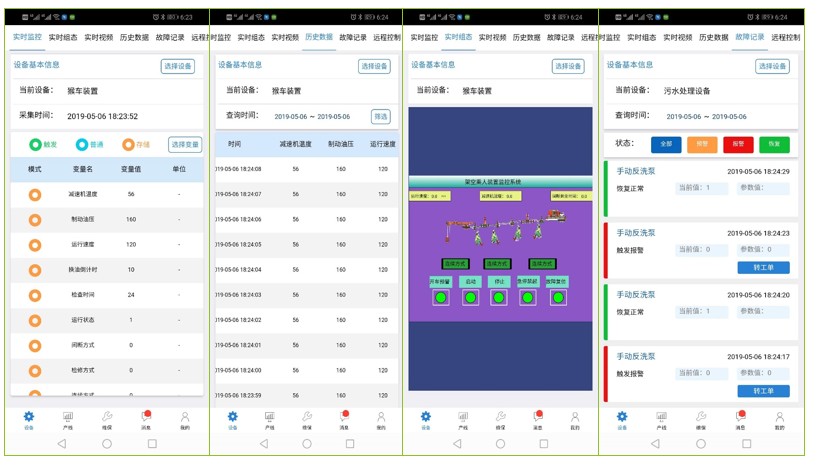Switch to 实时视频 tab on leftmost screen

click(98, 38)
